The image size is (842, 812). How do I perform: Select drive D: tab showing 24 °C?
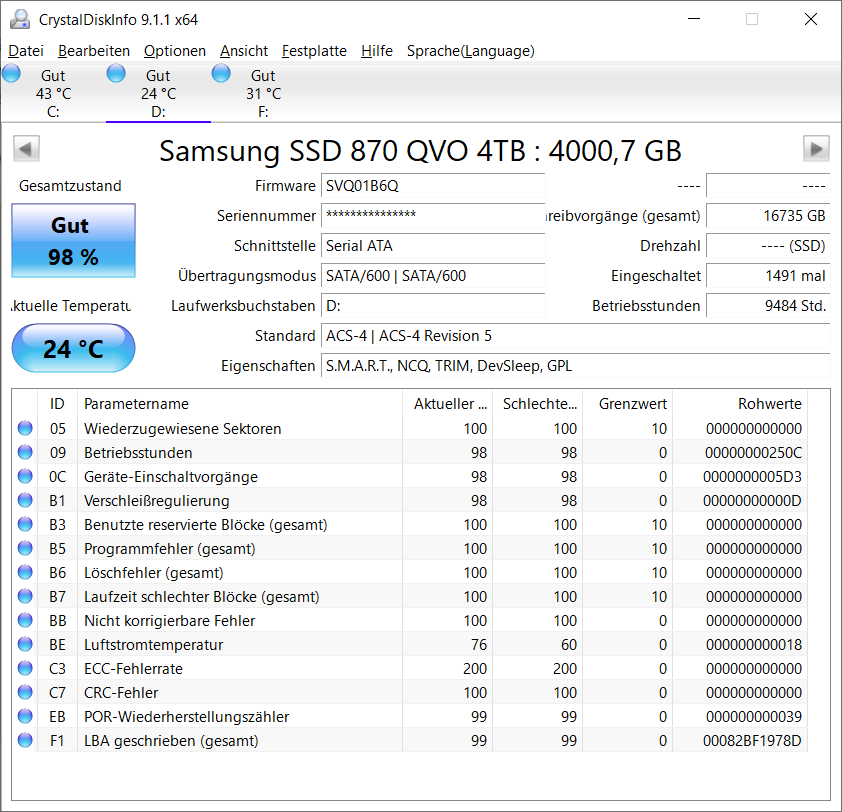coord(158,93)
